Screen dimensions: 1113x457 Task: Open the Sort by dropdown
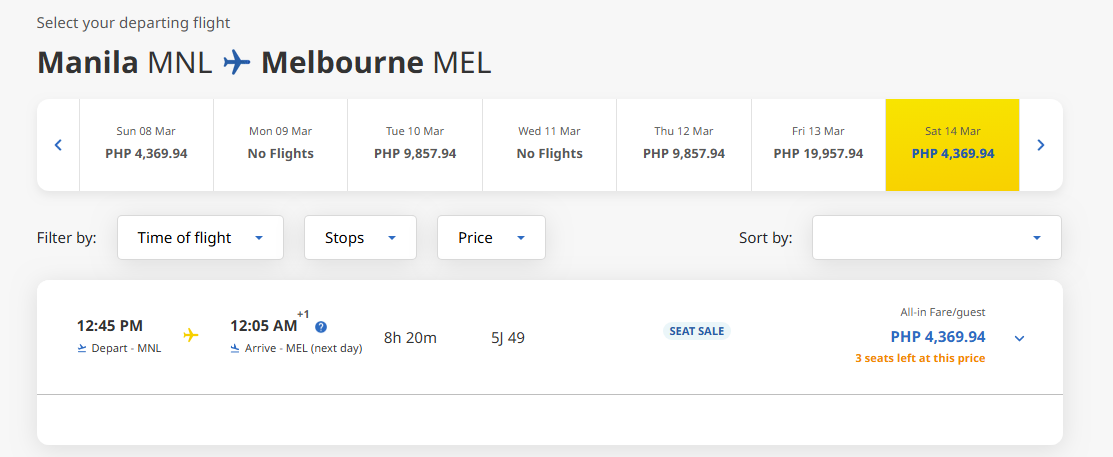click(x=937, y=238)
